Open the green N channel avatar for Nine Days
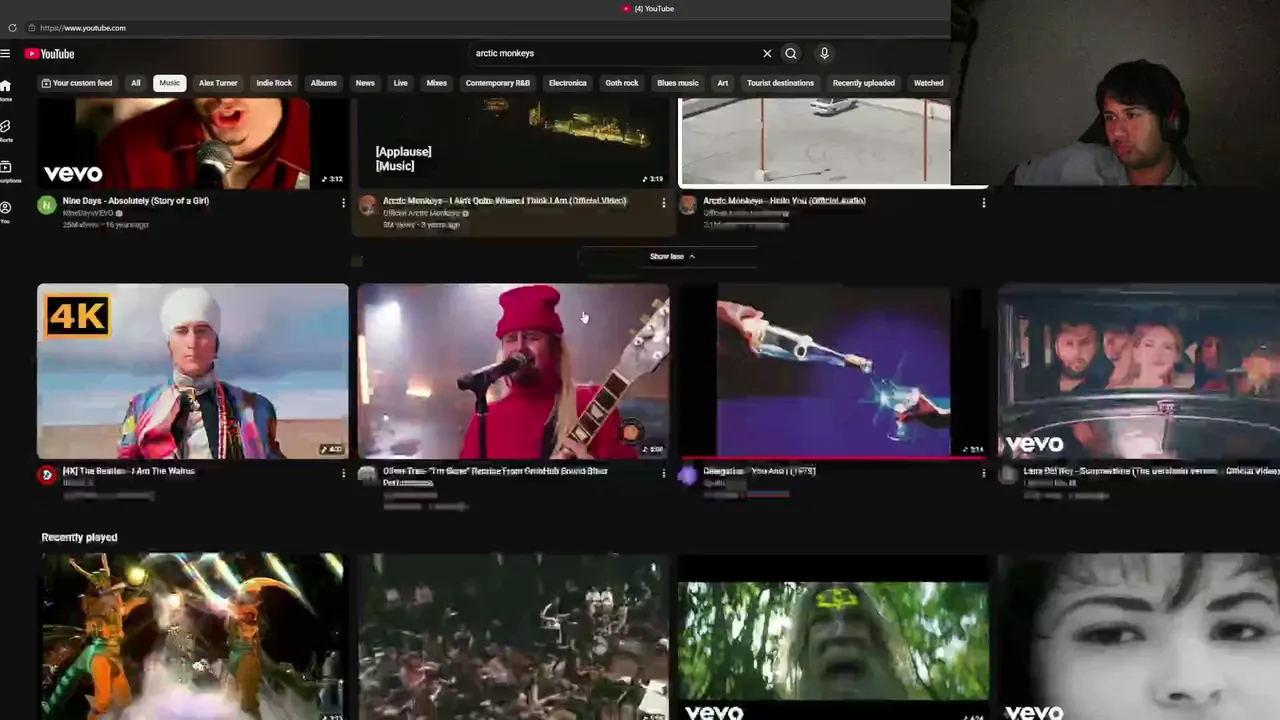This screenshot has height=720, width=1280. tap(46, 205)
